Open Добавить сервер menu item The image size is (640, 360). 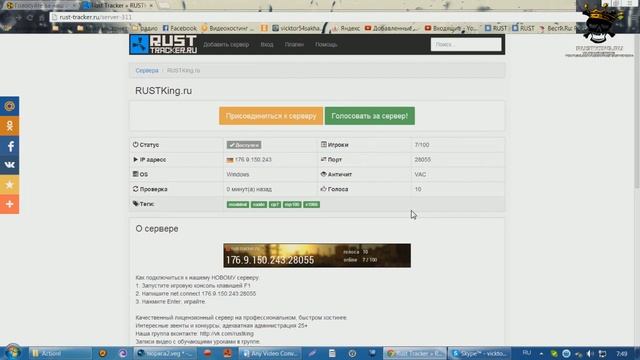coord(226,44)
